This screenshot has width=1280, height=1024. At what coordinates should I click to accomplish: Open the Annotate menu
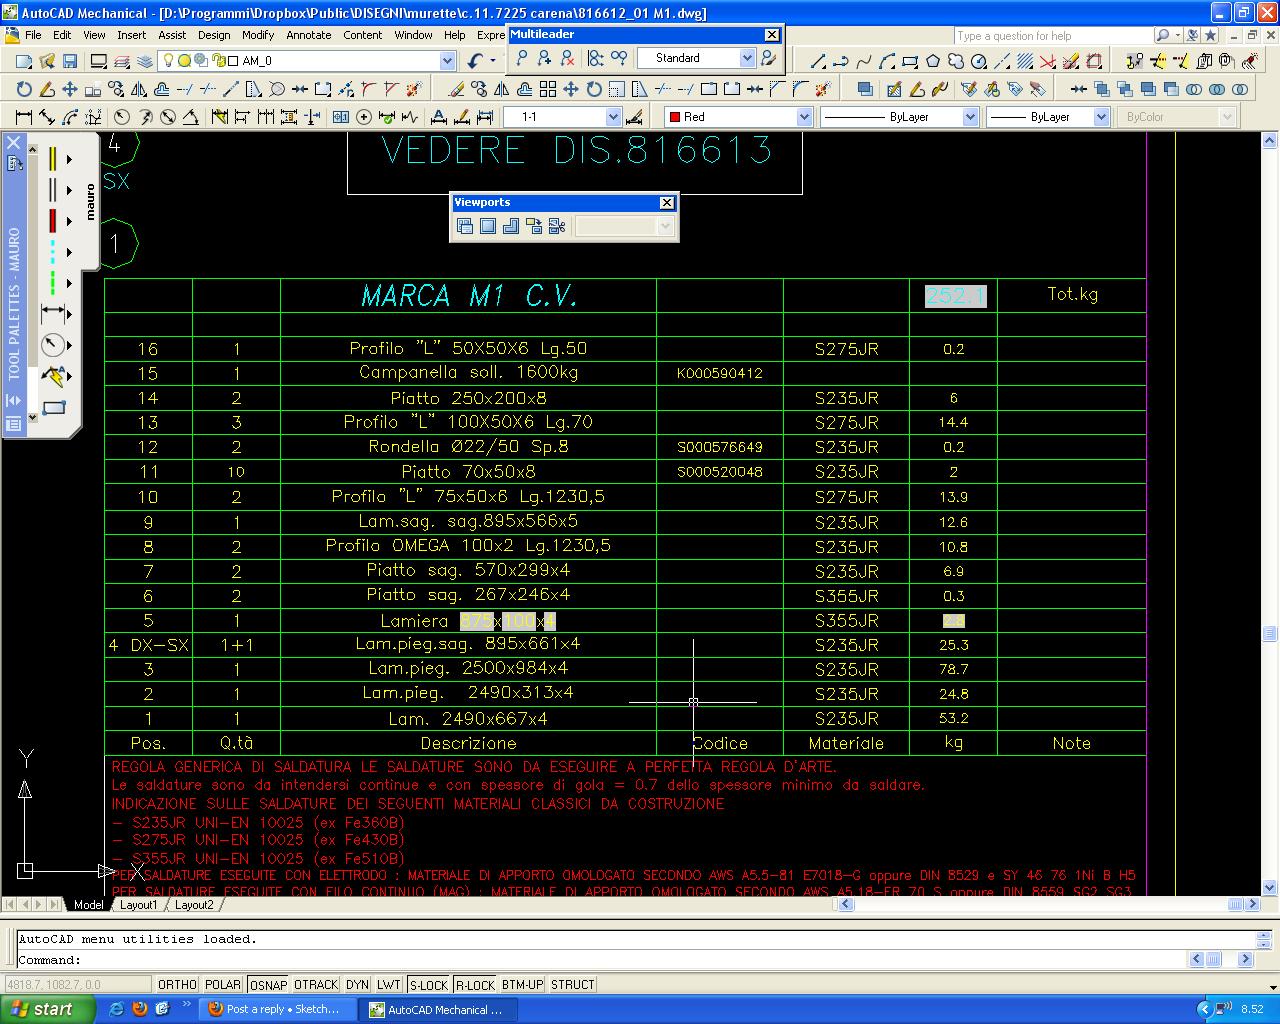[x=308, y=35]
